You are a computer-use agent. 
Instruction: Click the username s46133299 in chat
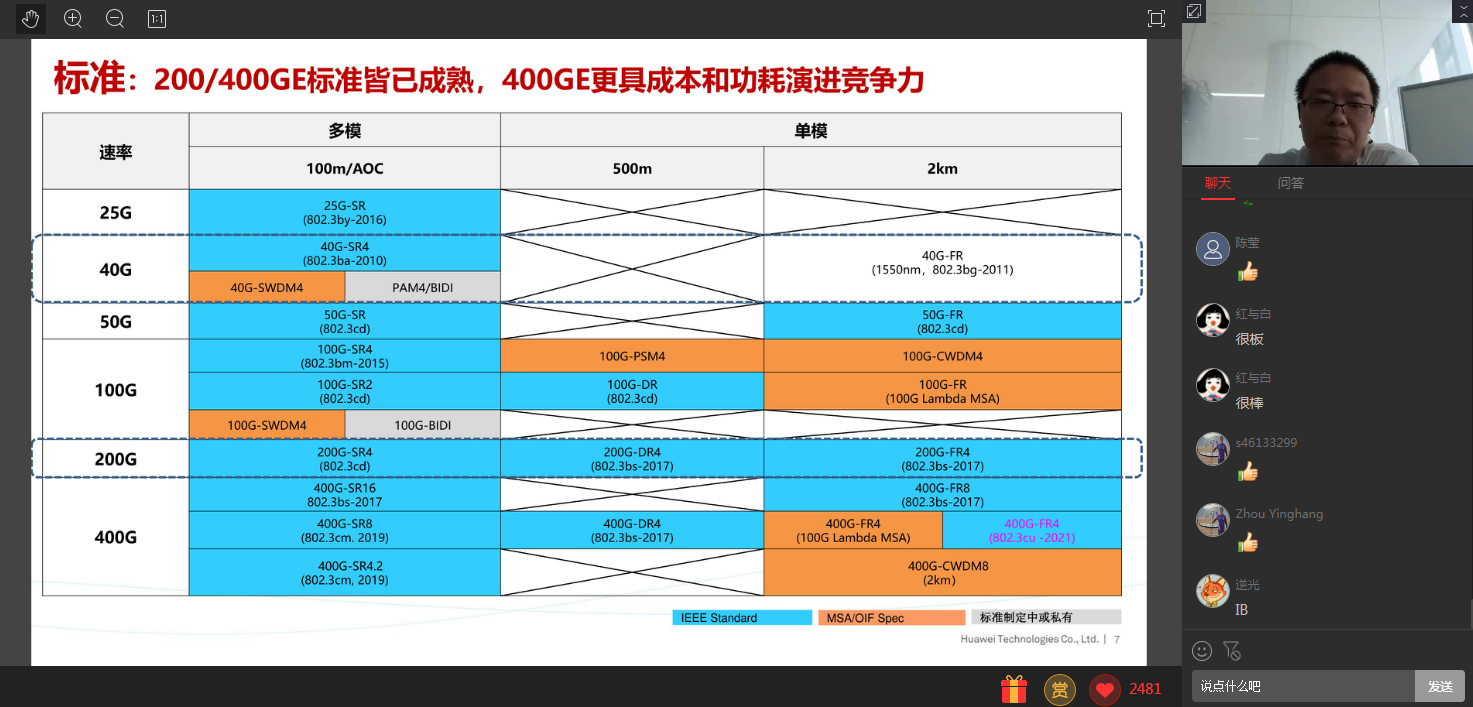click(1266, 442)
